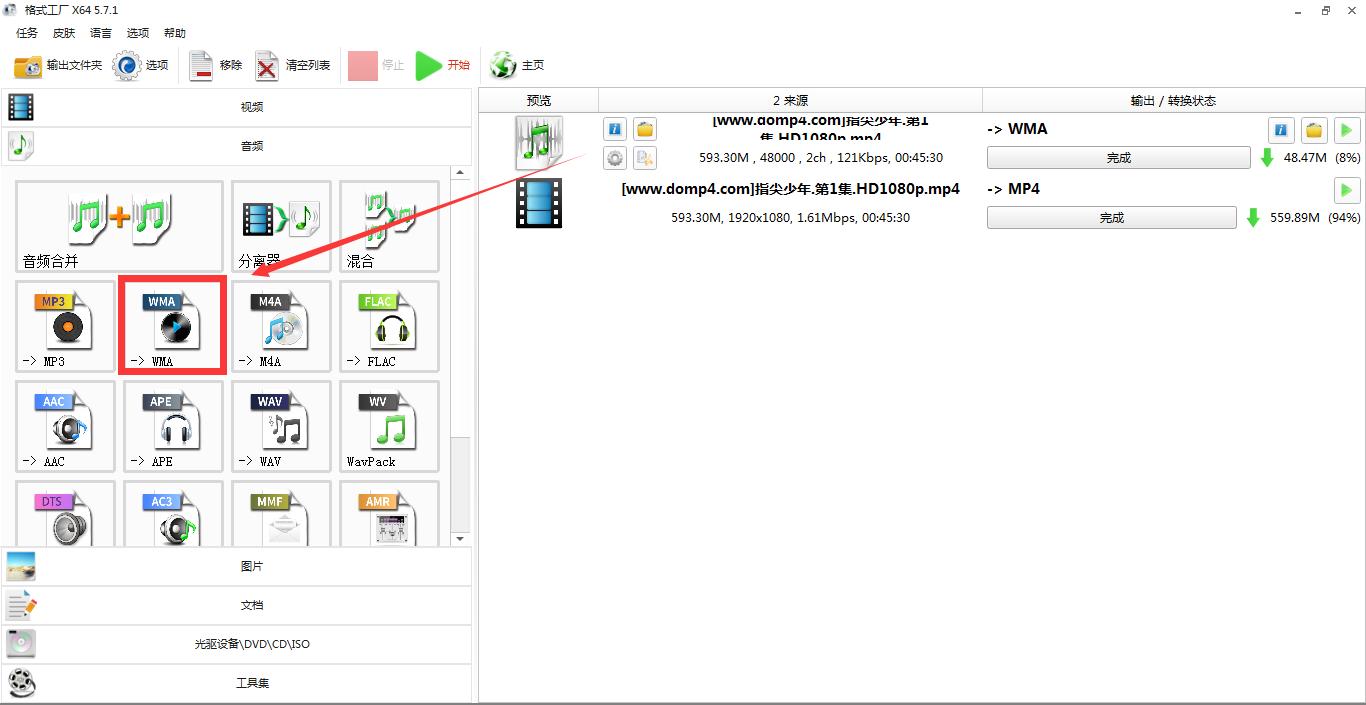Click the 预览 column header
The height and width of the screenshot is (705, 1366).
(539, 100)
